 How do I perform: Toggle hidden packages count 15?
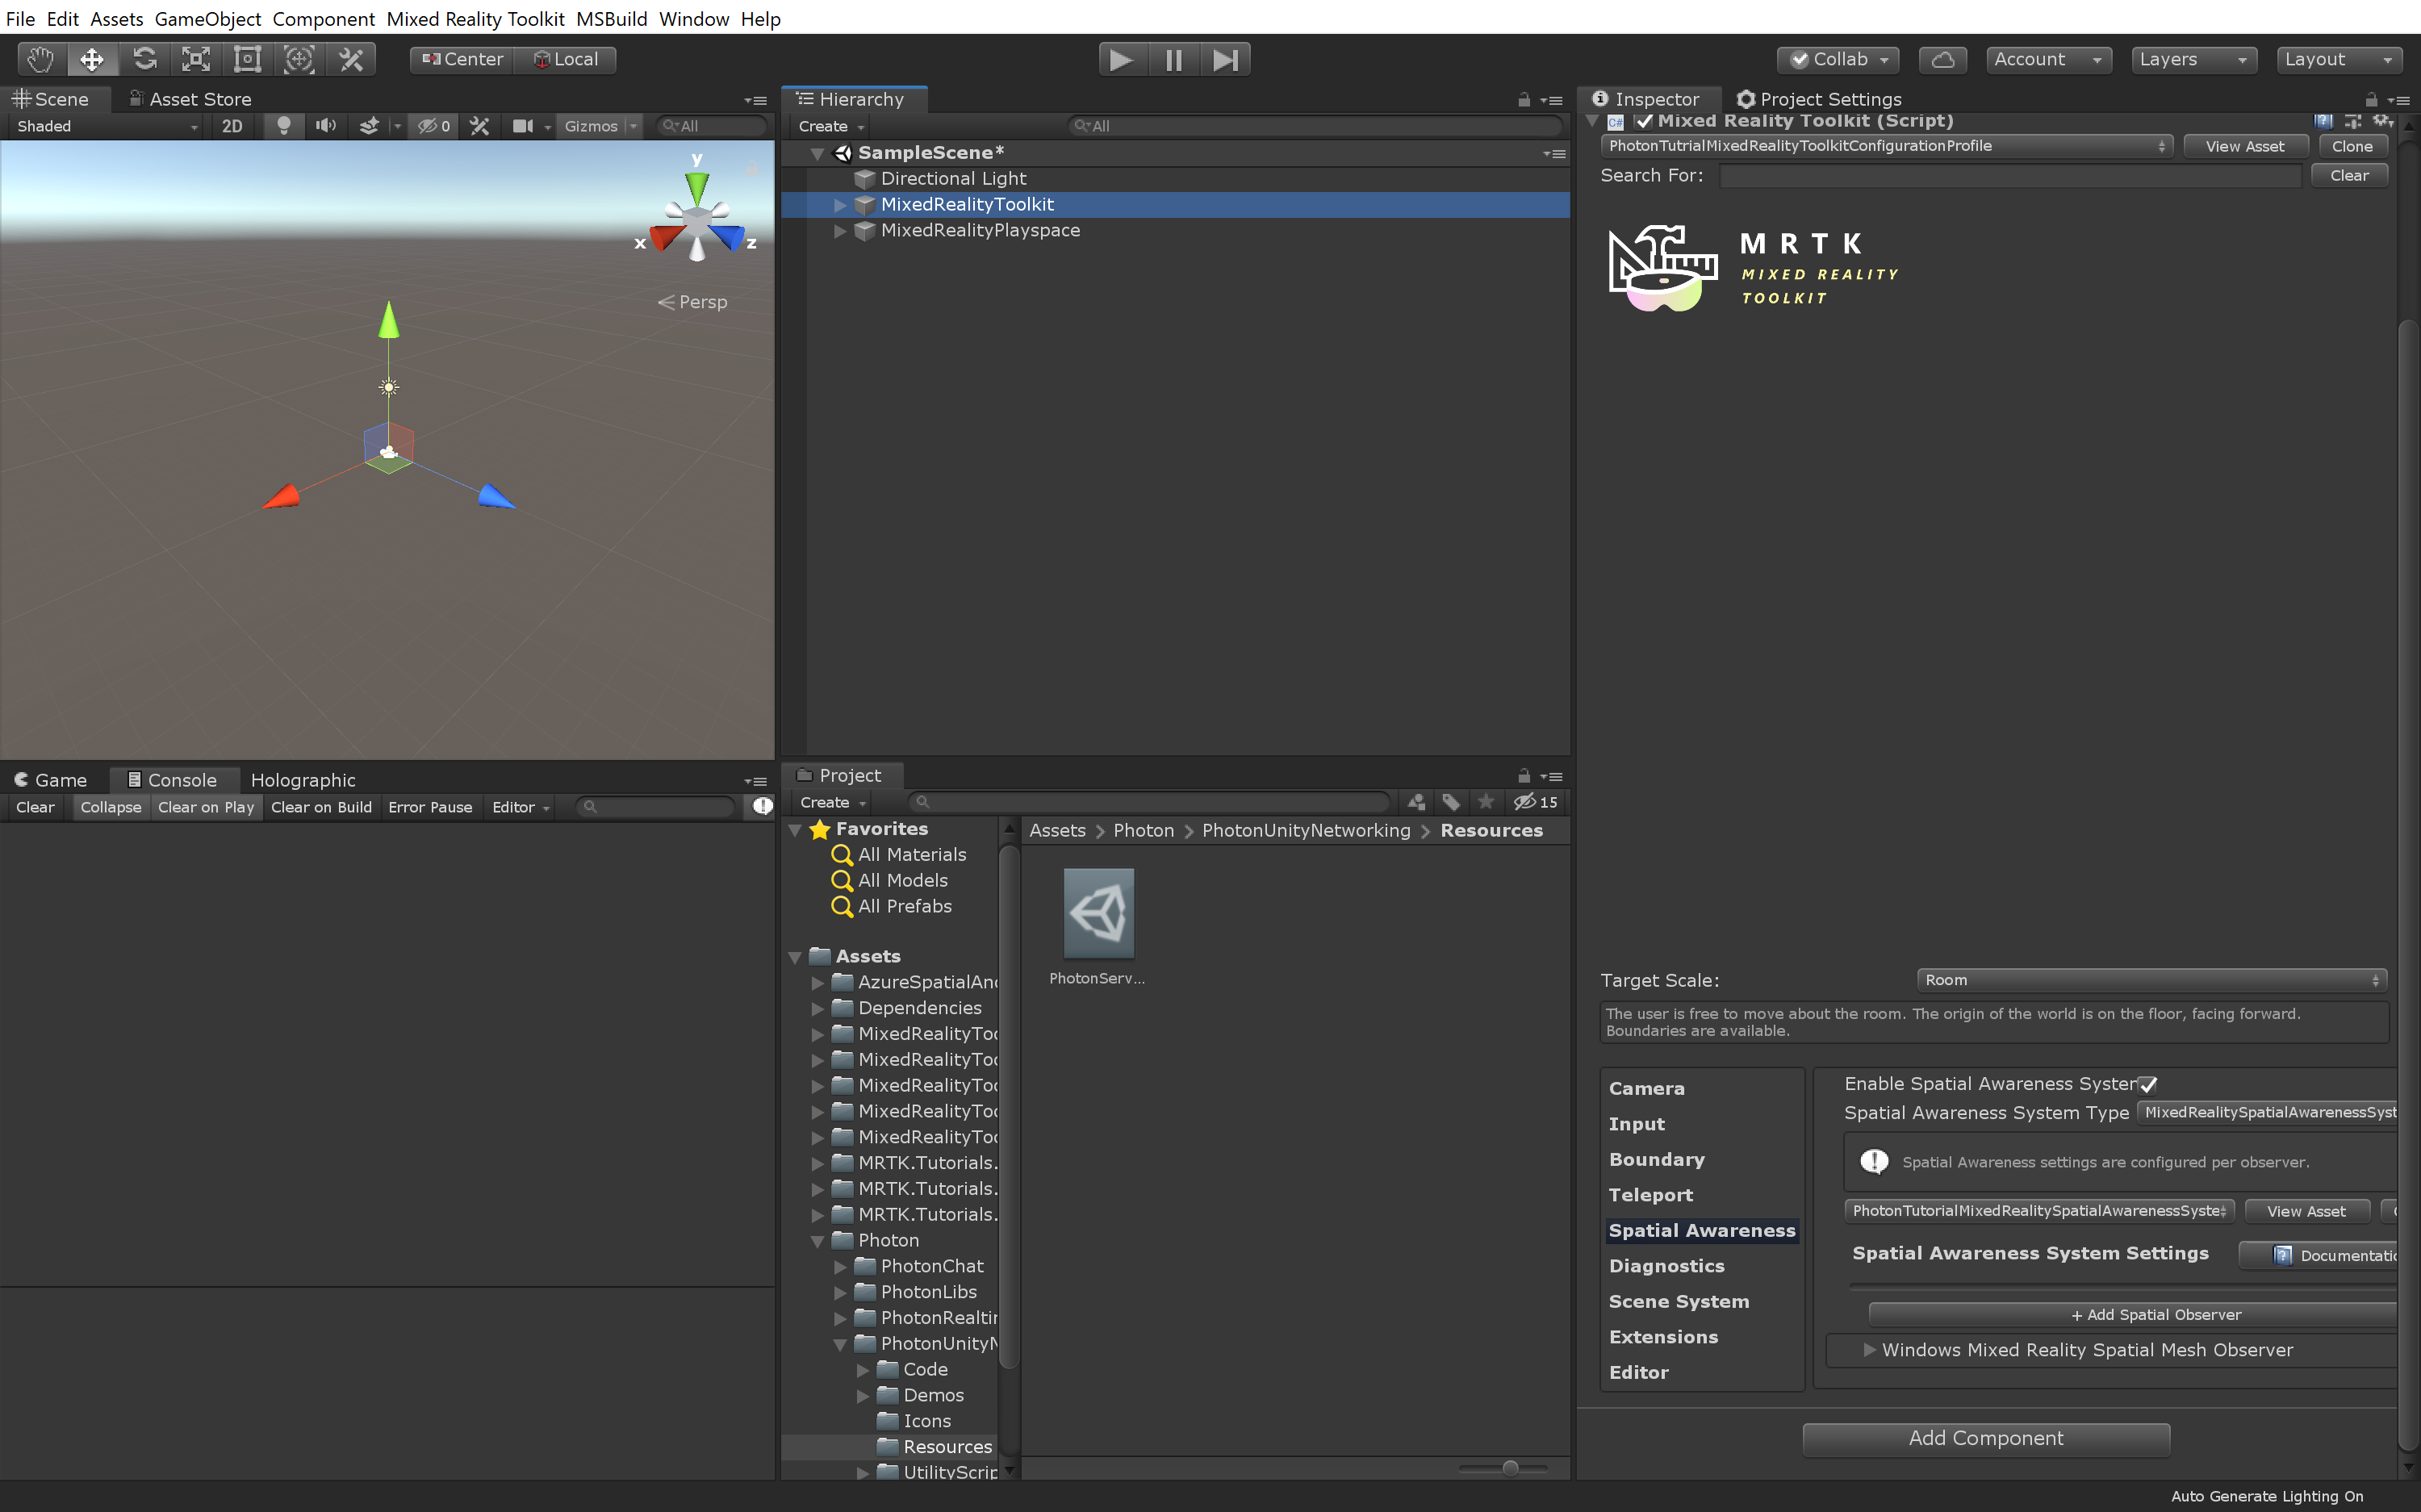click(x=1535, y=802)
